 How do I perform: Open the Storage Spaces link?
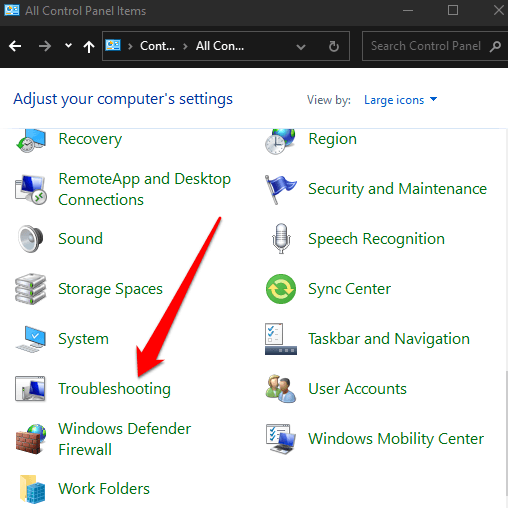[110, 289]
